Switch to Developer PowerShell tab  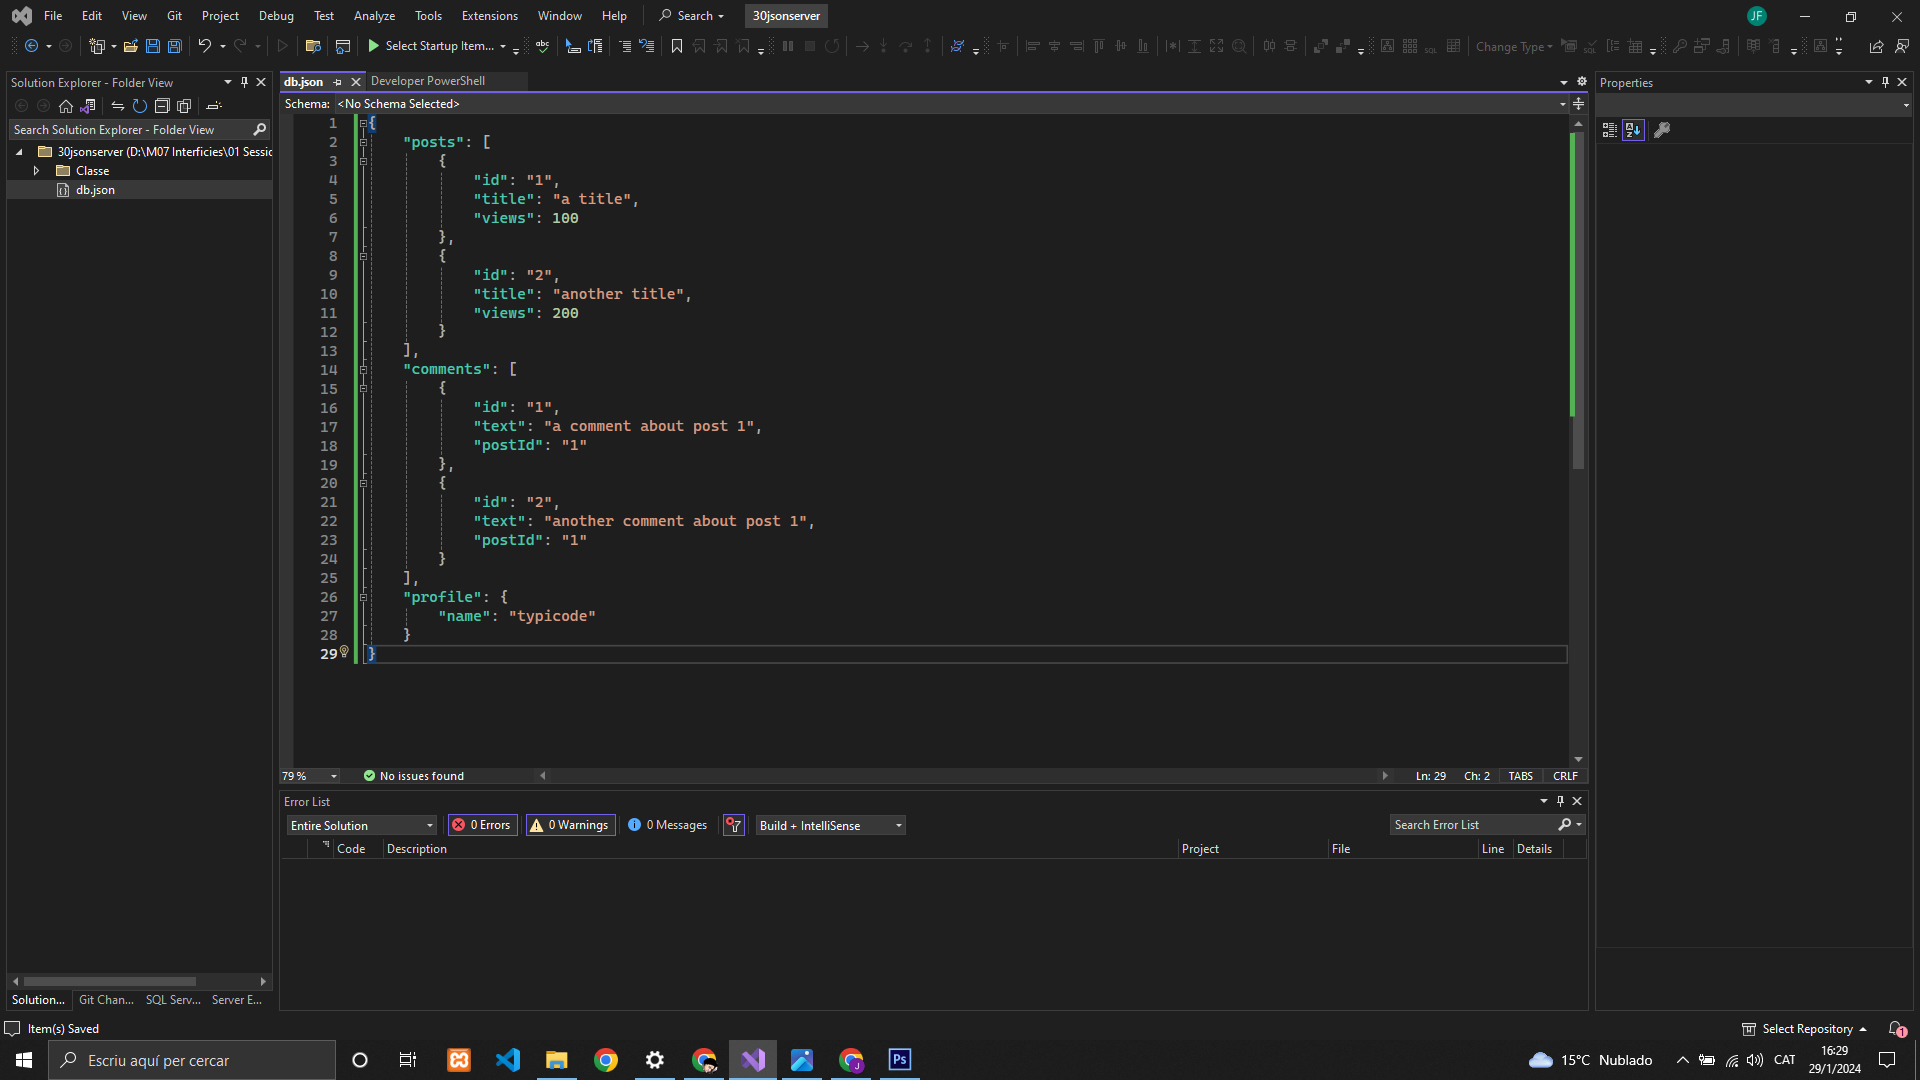(428, 81)
